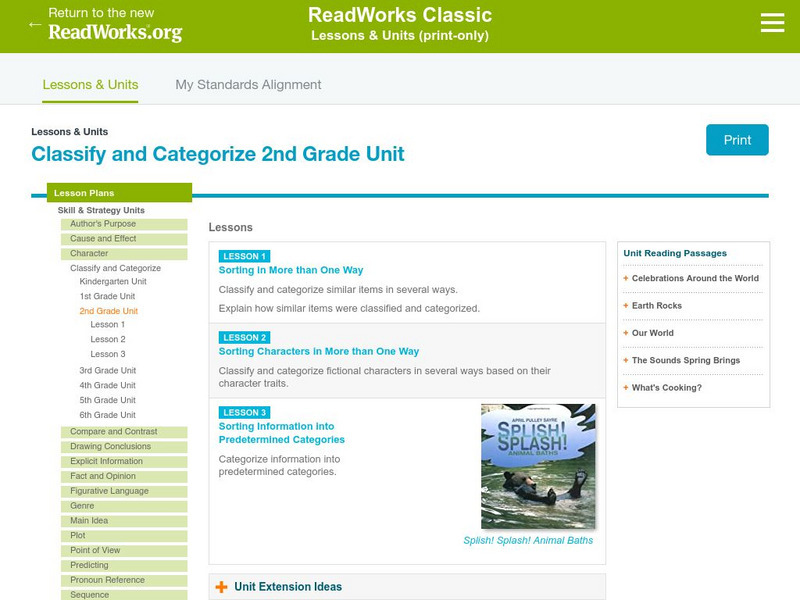The image size is (800, 600).
Task: Expand the Cause and Effect unit
Action: click(124, 239)
